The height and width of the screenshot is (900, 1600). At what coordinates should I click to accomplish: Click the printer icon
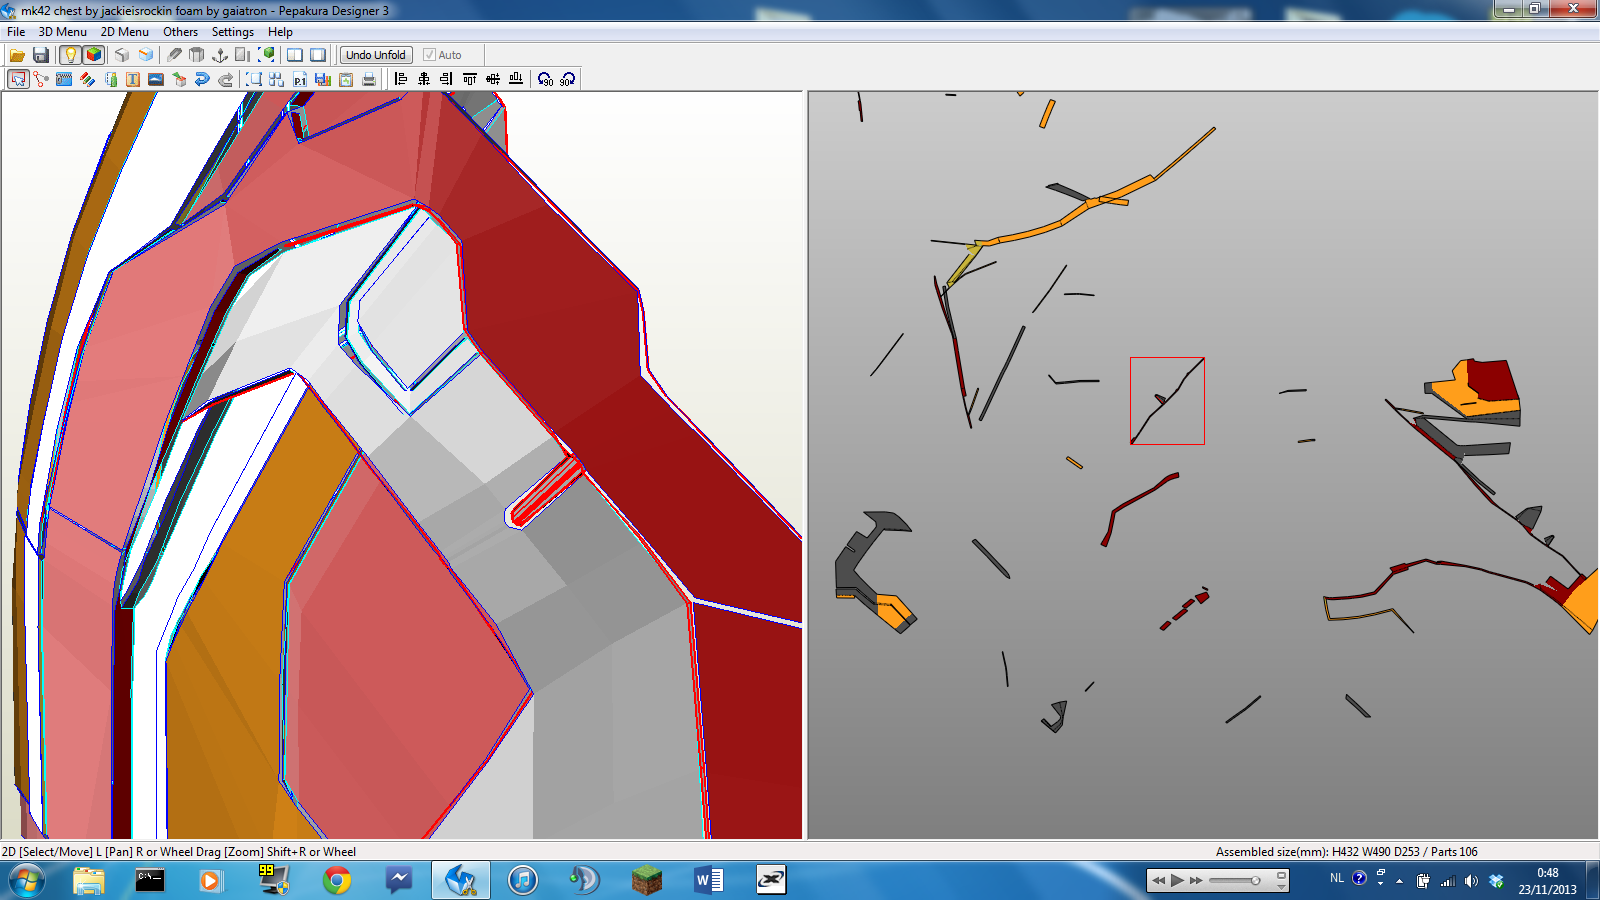click(369, 79)
